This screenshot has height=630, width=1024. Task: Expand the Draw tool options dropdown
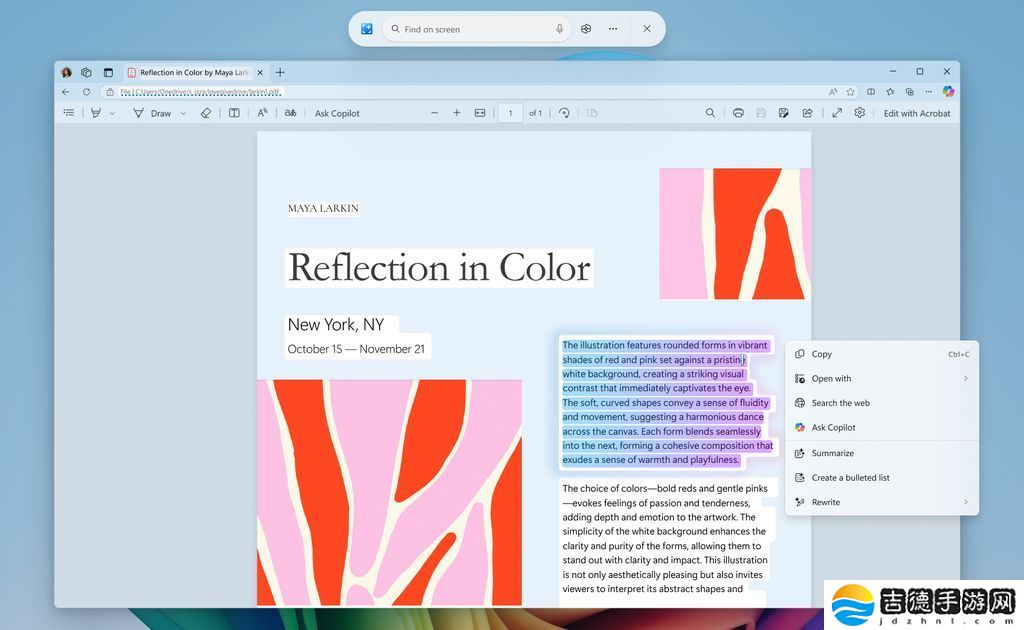click(183, 114)
